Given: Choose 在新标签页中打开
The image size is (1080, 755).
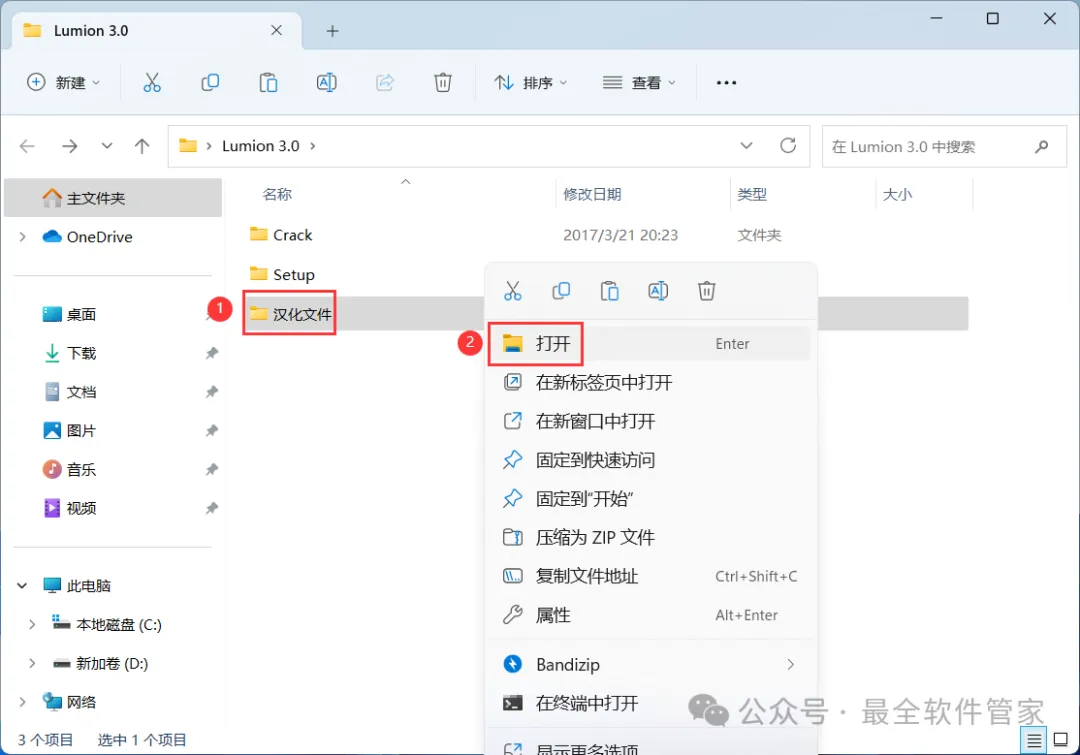Looking at the screenshot, I should tap(649, 382).
